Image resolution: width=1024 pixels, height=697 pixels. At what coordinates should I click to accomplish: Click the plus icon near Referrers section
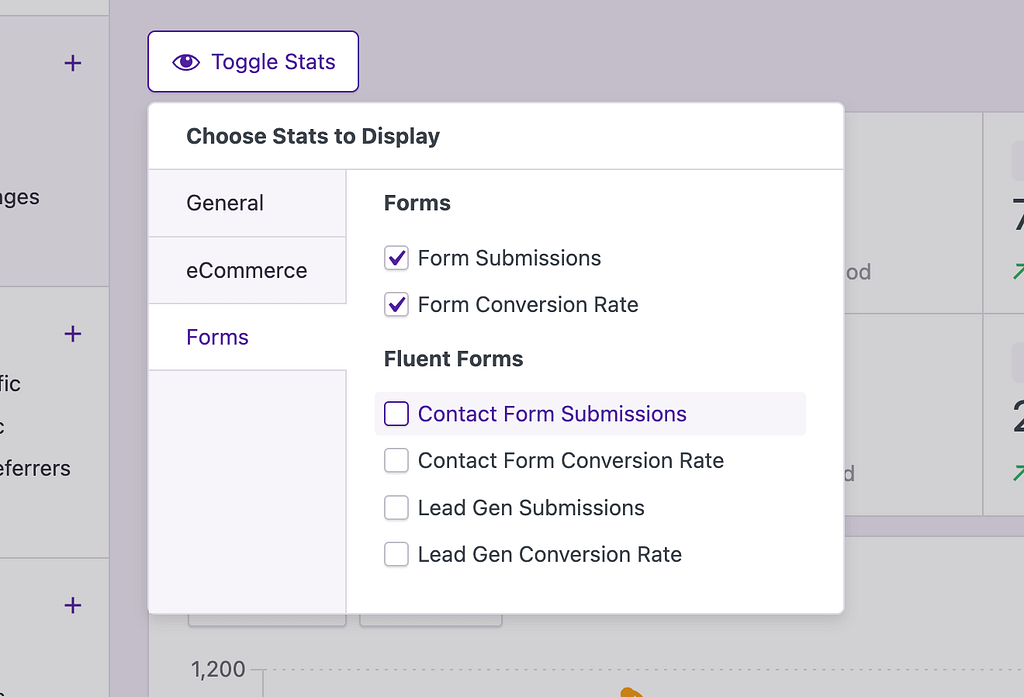(71, 333)
